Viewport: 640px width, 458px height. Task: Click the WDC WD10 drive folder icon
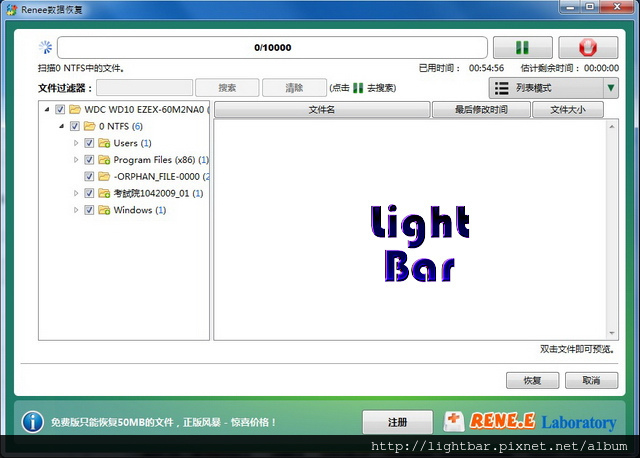coord(75,109)
